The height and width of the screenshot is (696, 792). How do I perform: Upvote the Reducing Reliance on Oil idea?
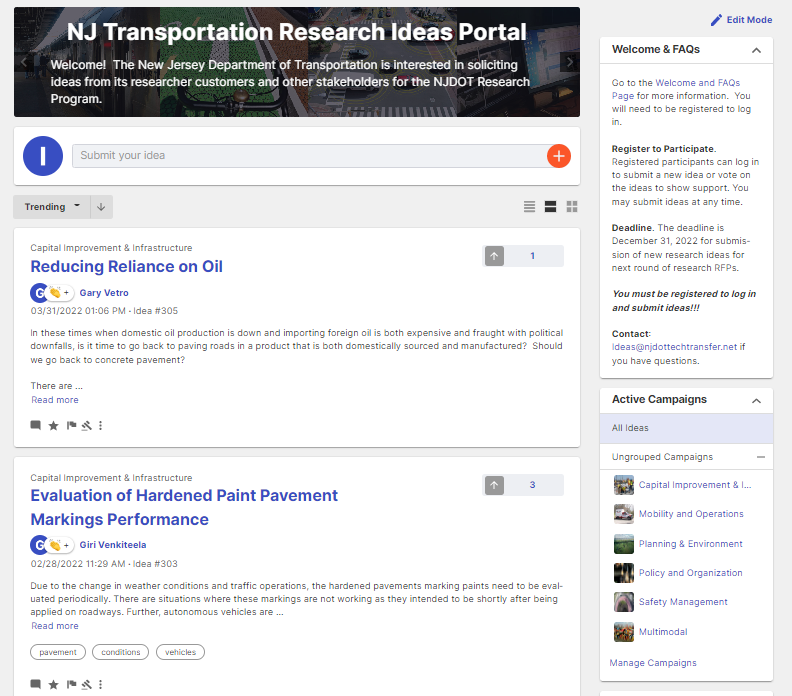pos(494,256)
